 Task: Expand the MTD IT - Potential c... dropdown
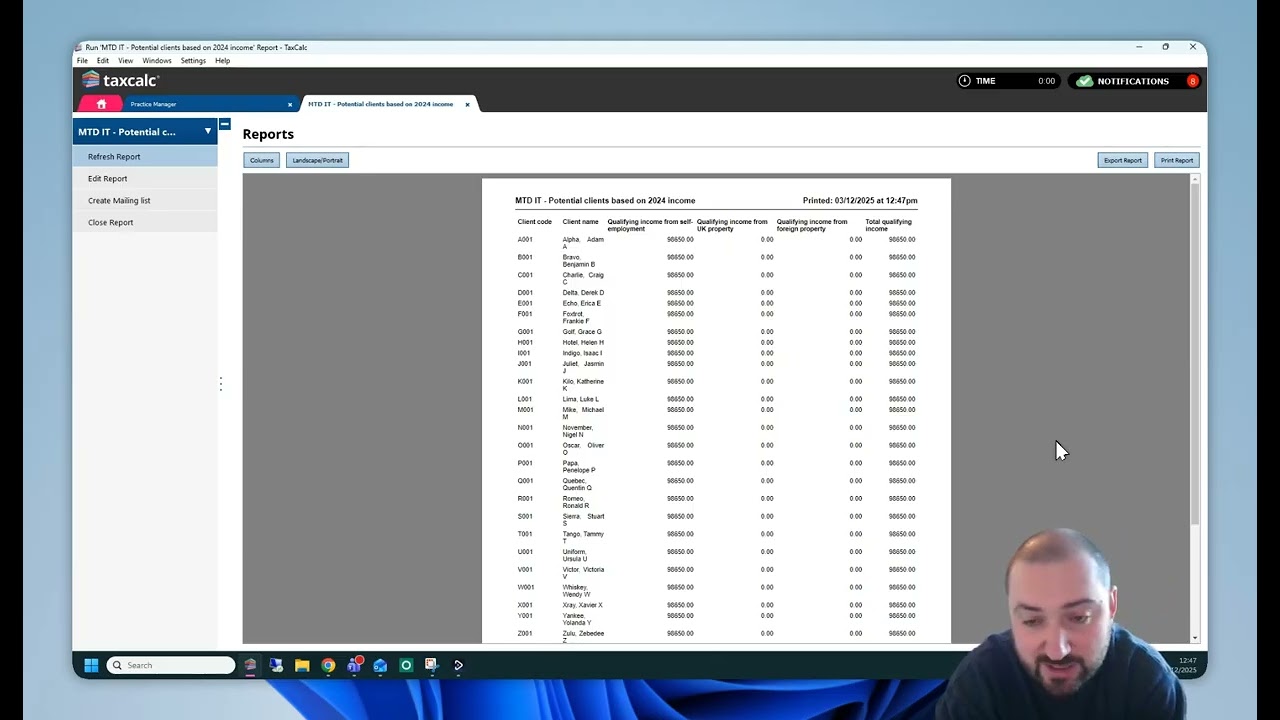click(208, 132)
